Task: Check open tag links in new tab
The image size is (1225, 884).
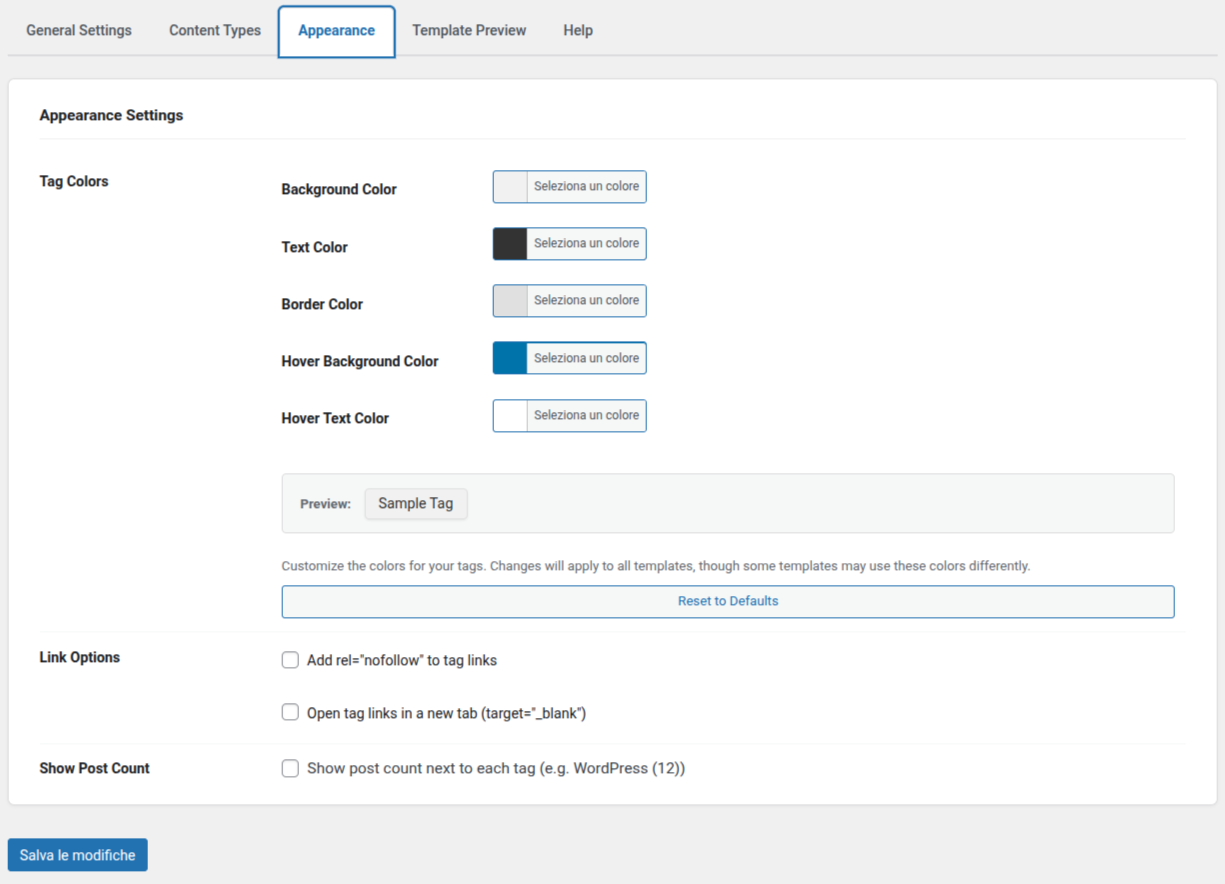Action: [x=290, y=713]
